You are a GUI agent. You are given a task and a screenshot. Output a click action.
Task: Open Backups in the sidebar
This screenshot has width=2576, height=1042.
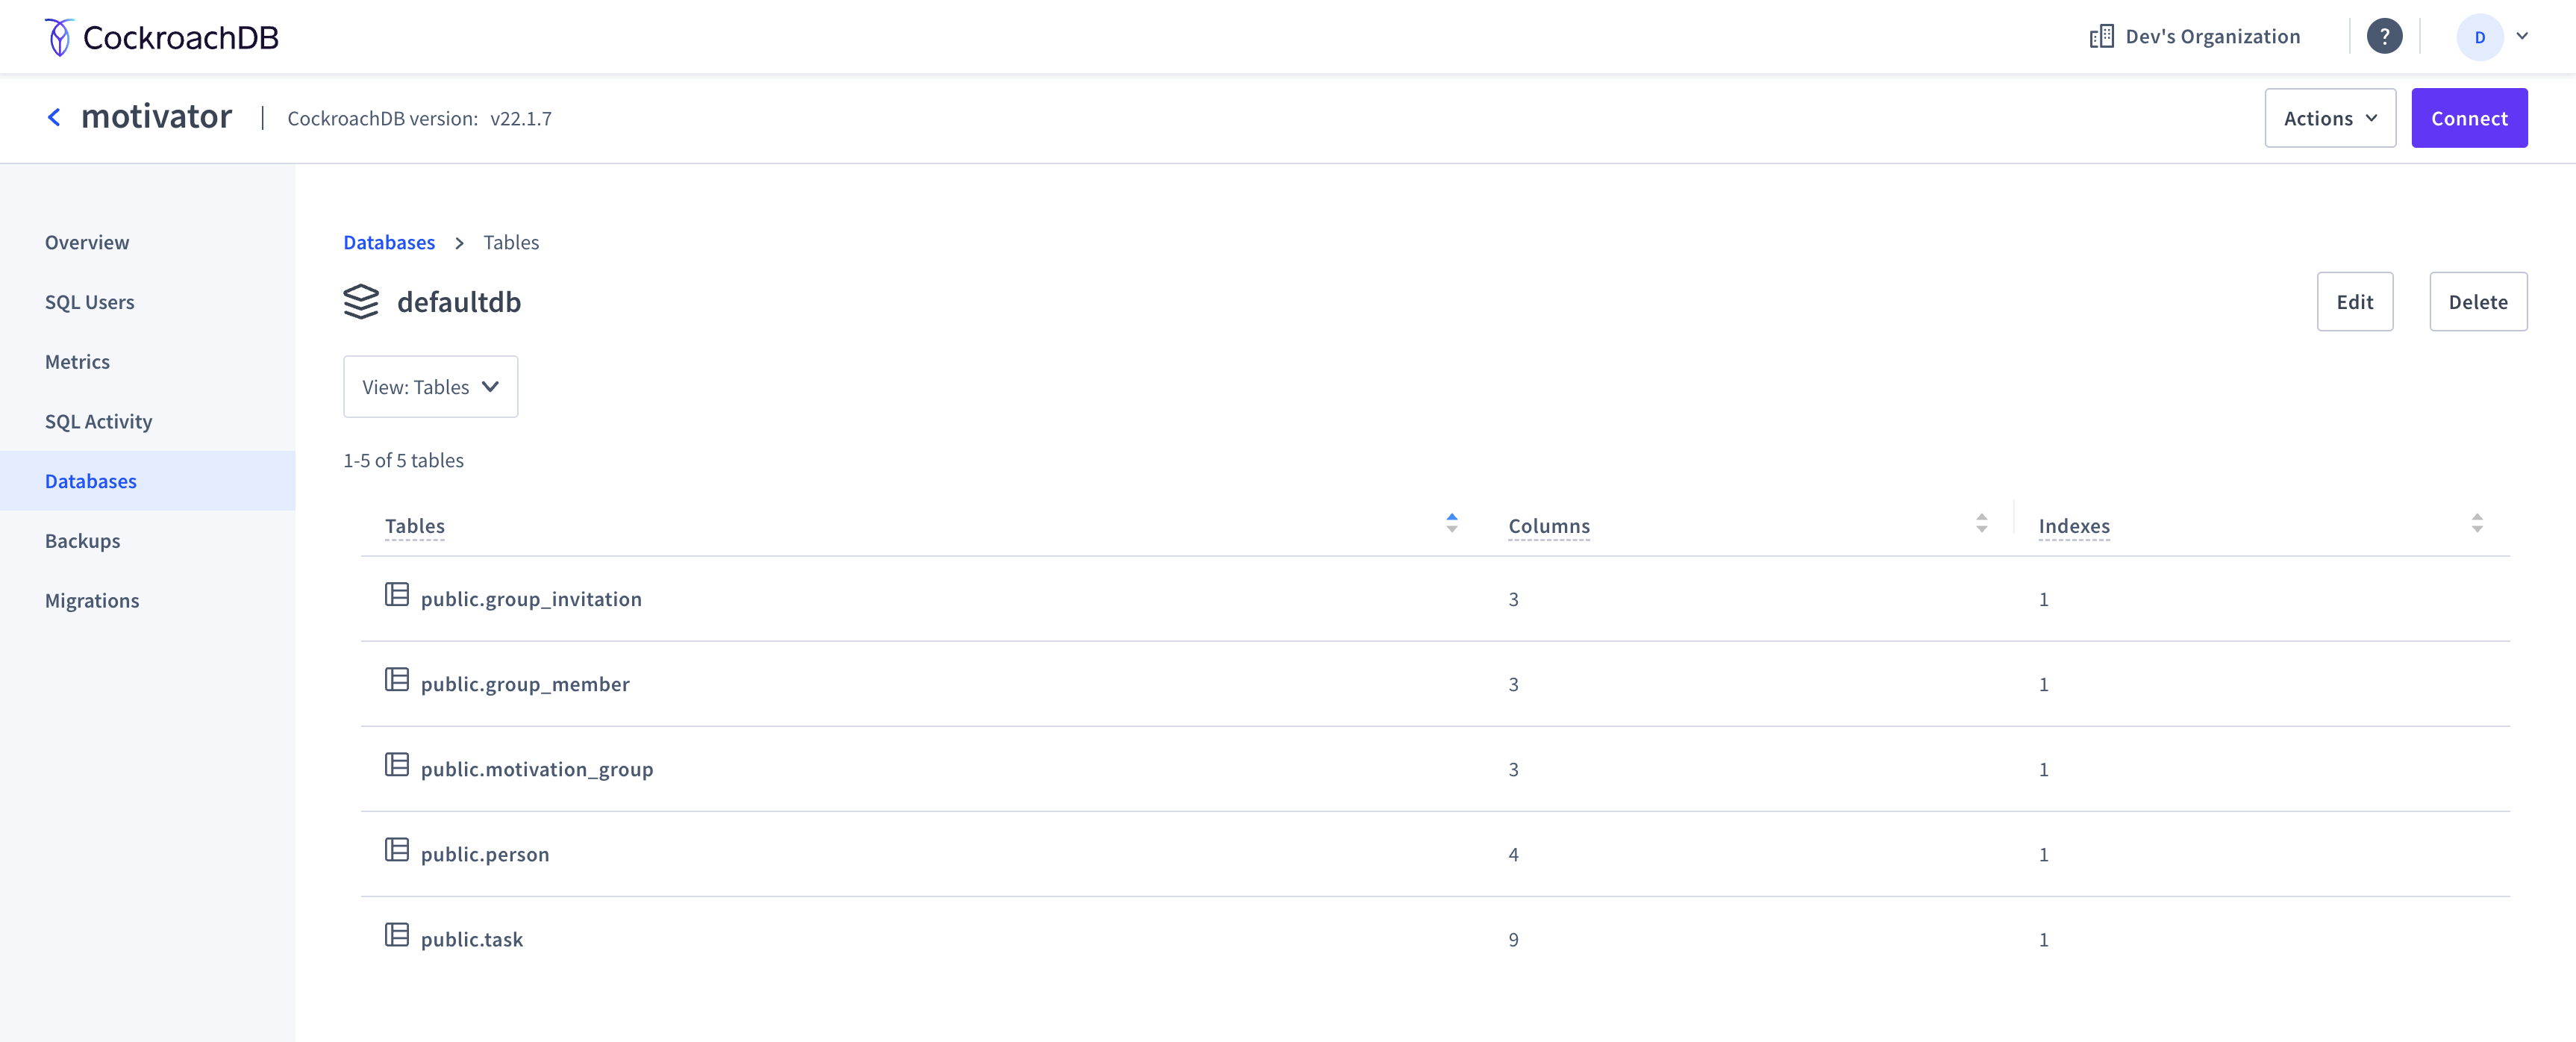coord(82,541)
